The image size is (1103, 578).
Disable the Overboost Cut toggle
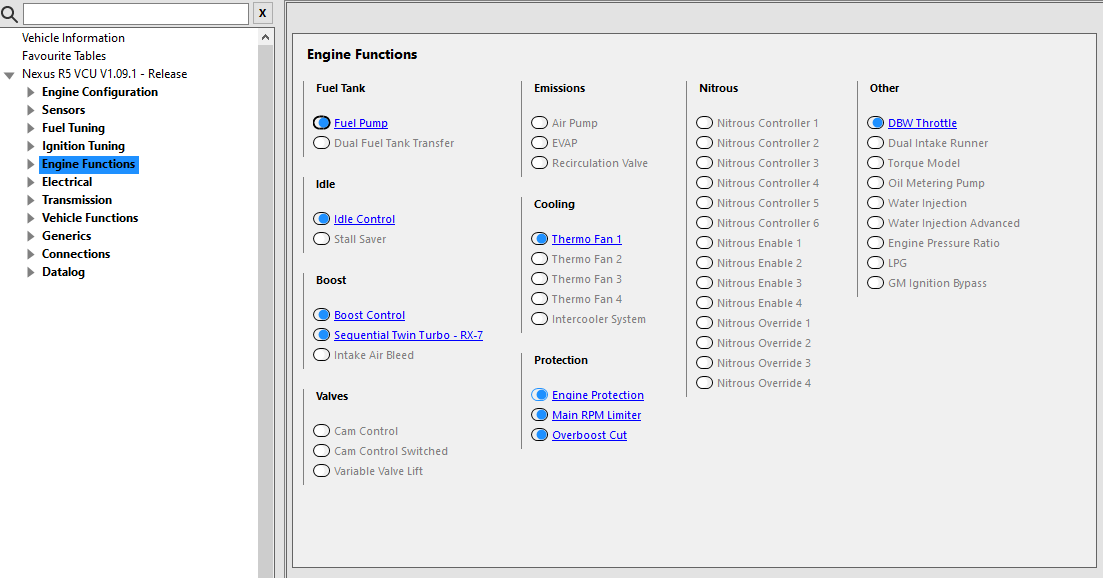540,435
